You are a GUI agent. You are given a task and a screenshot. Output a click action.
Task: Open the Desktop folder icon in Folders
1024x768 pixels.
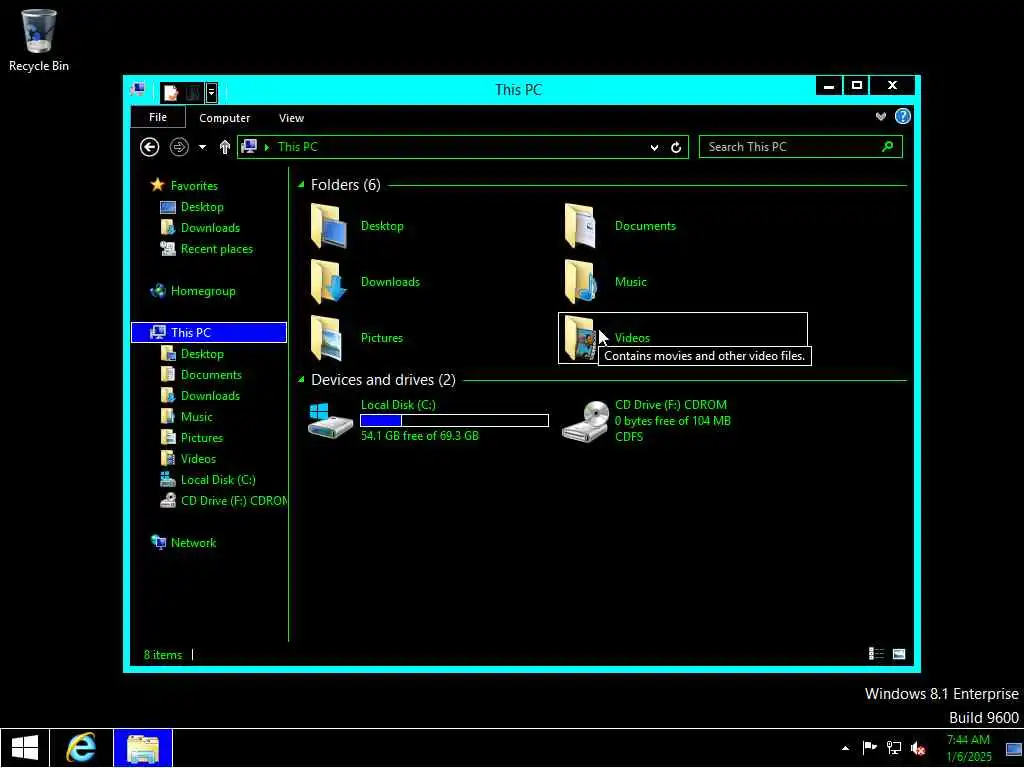pos(328,226)
